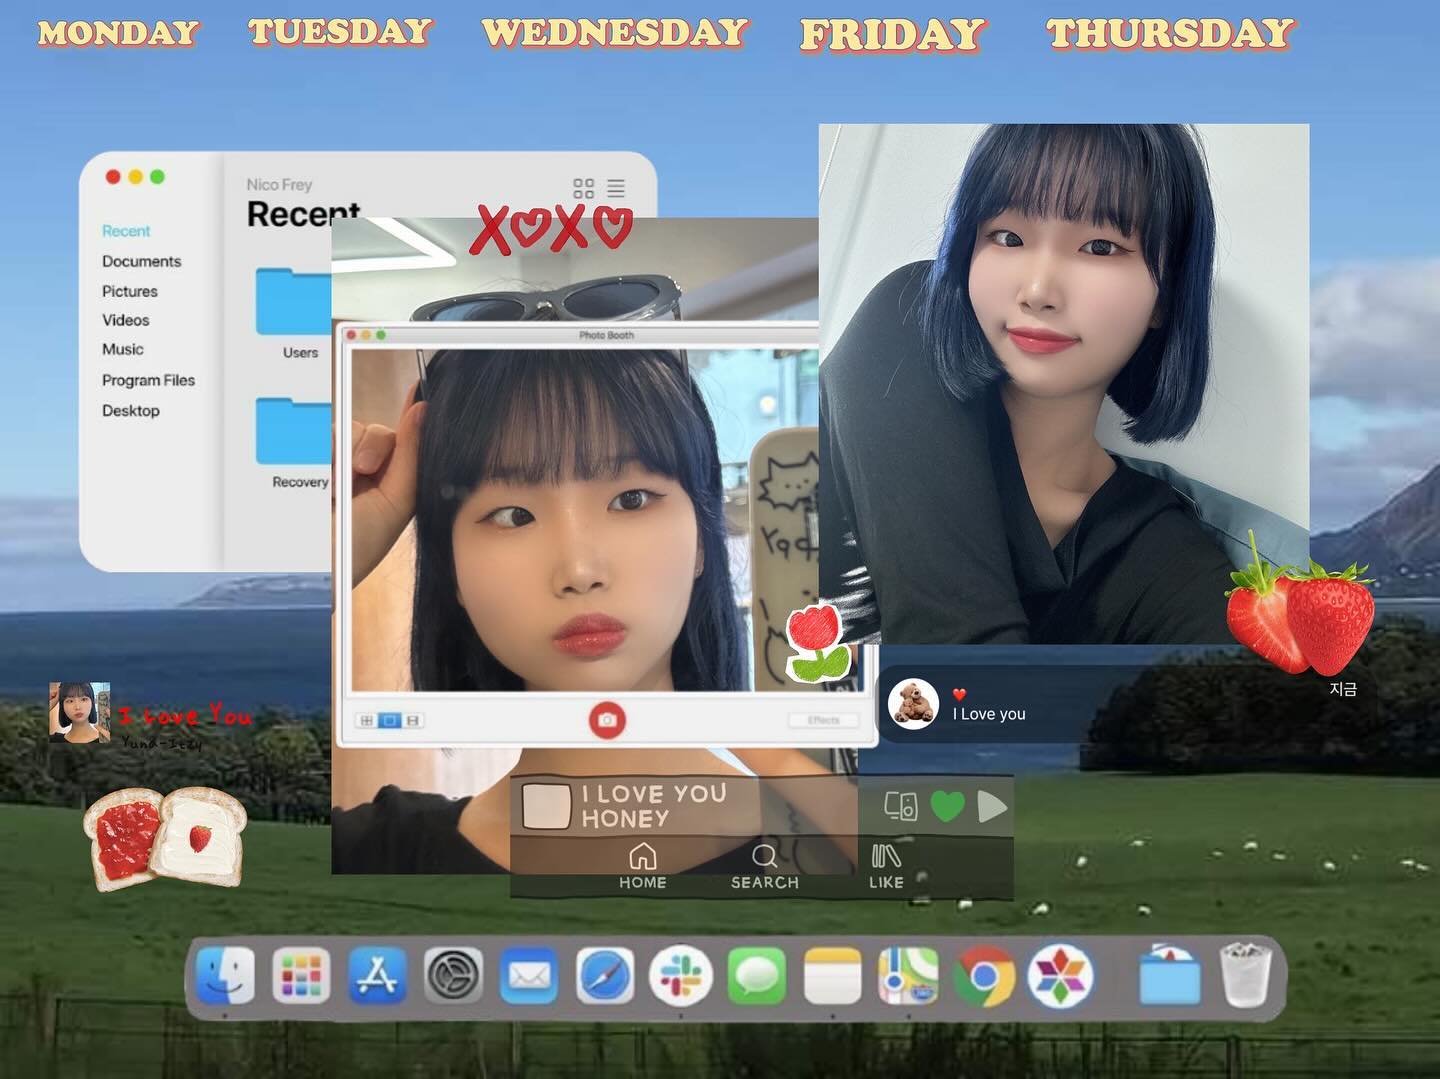
Task: Open the green Messages app icon
Action: (x=757, y=975)
